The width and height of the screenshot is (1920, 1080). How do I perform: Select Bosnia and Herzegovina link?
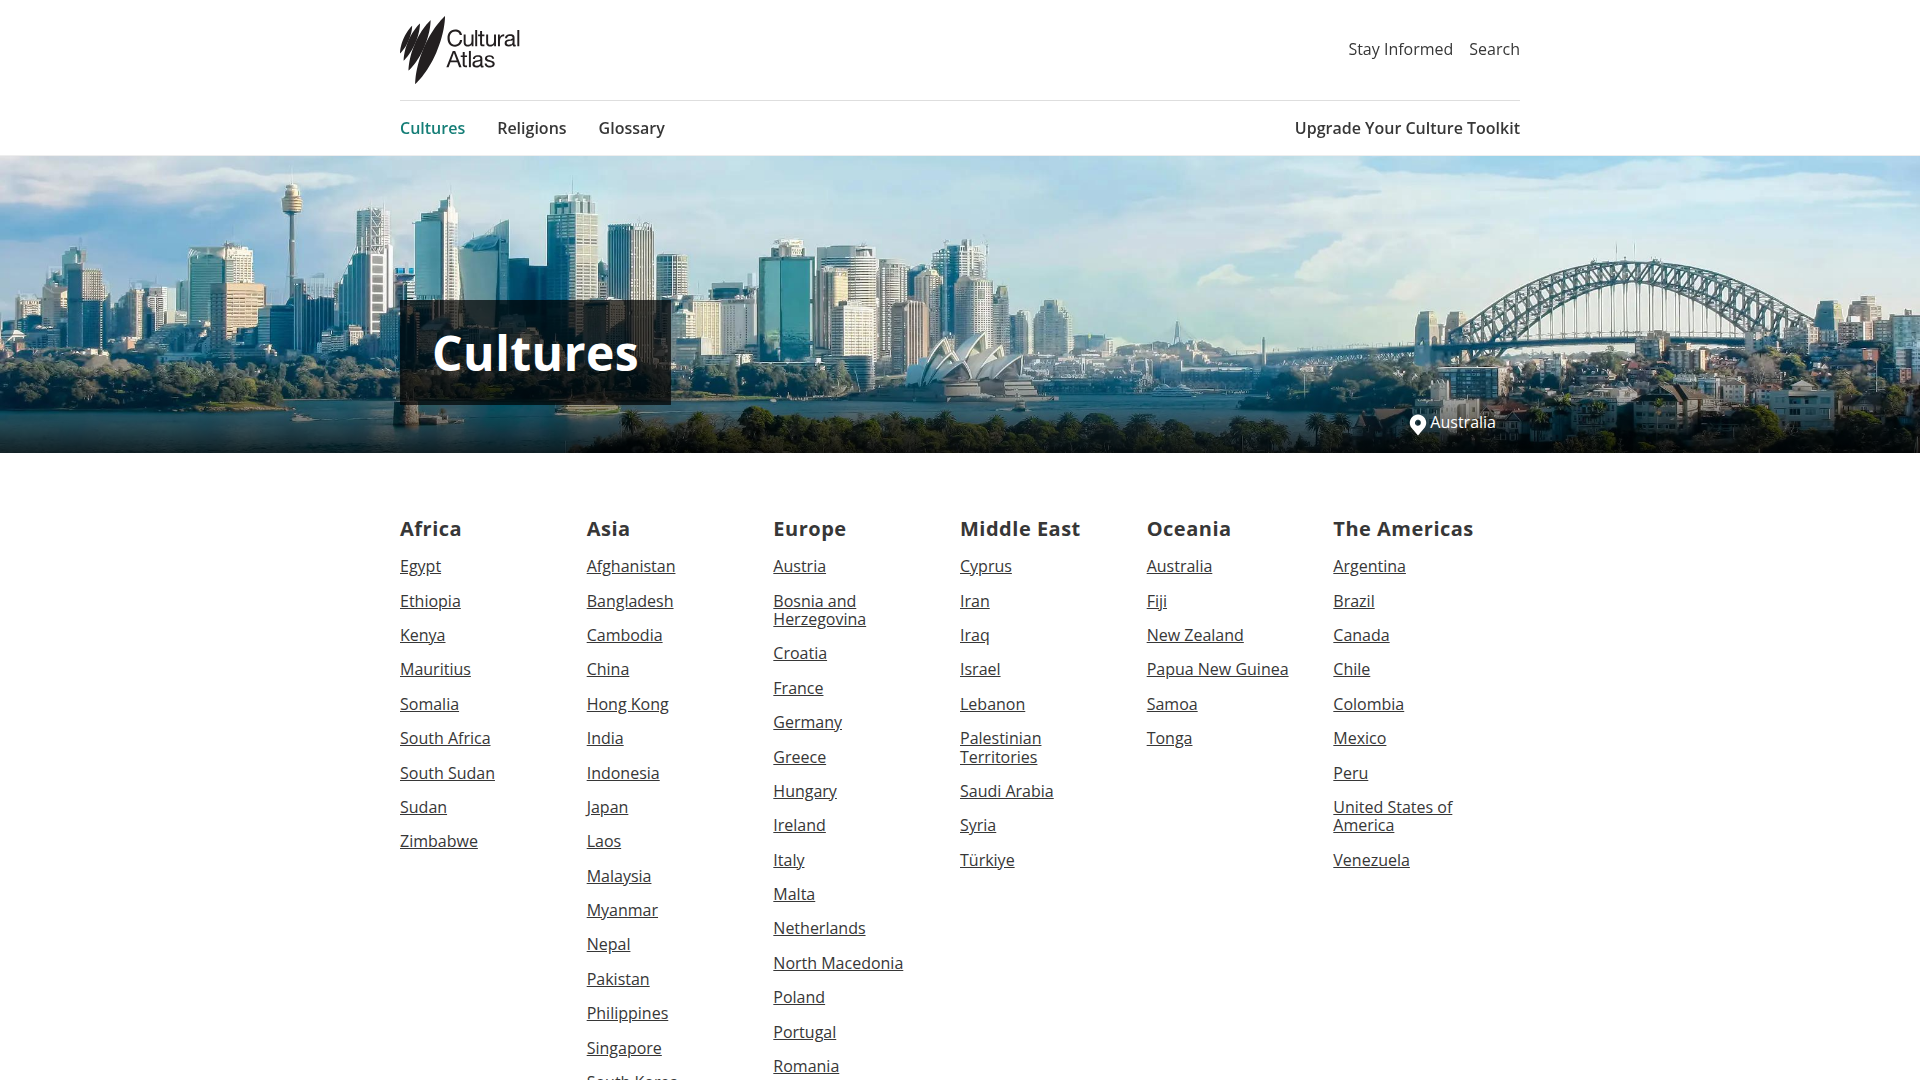pyautogui.click(x=819, y=610)
